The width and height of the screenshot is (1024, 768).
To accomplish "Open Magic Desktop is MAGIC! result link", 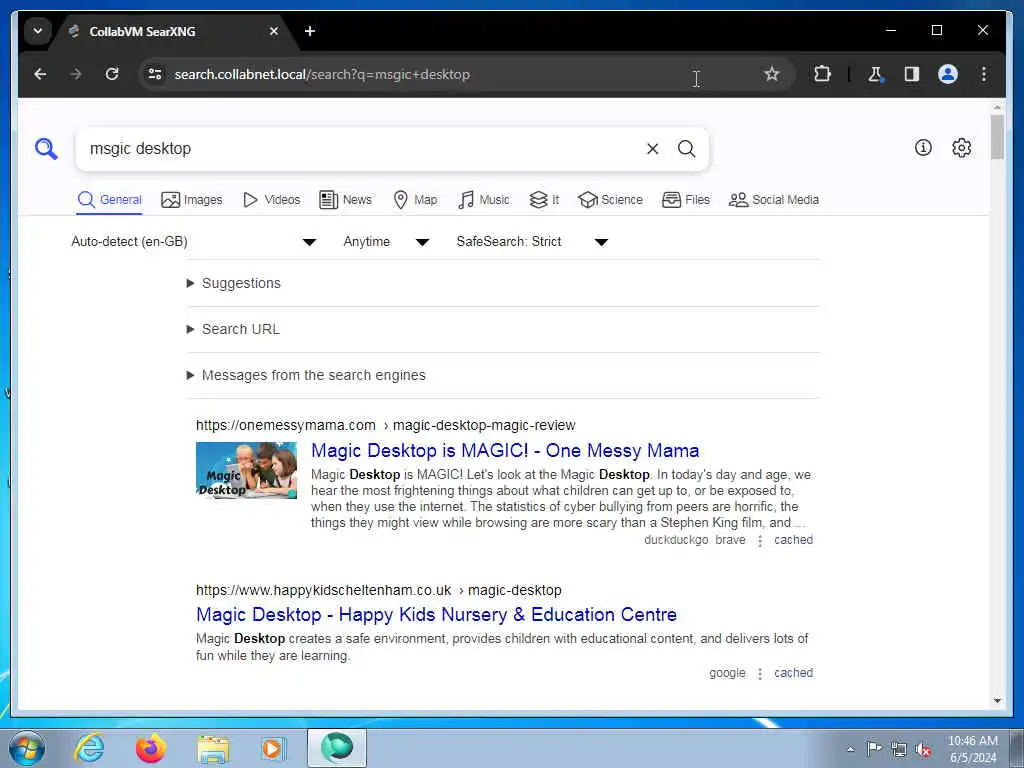I will coord(505,451).
